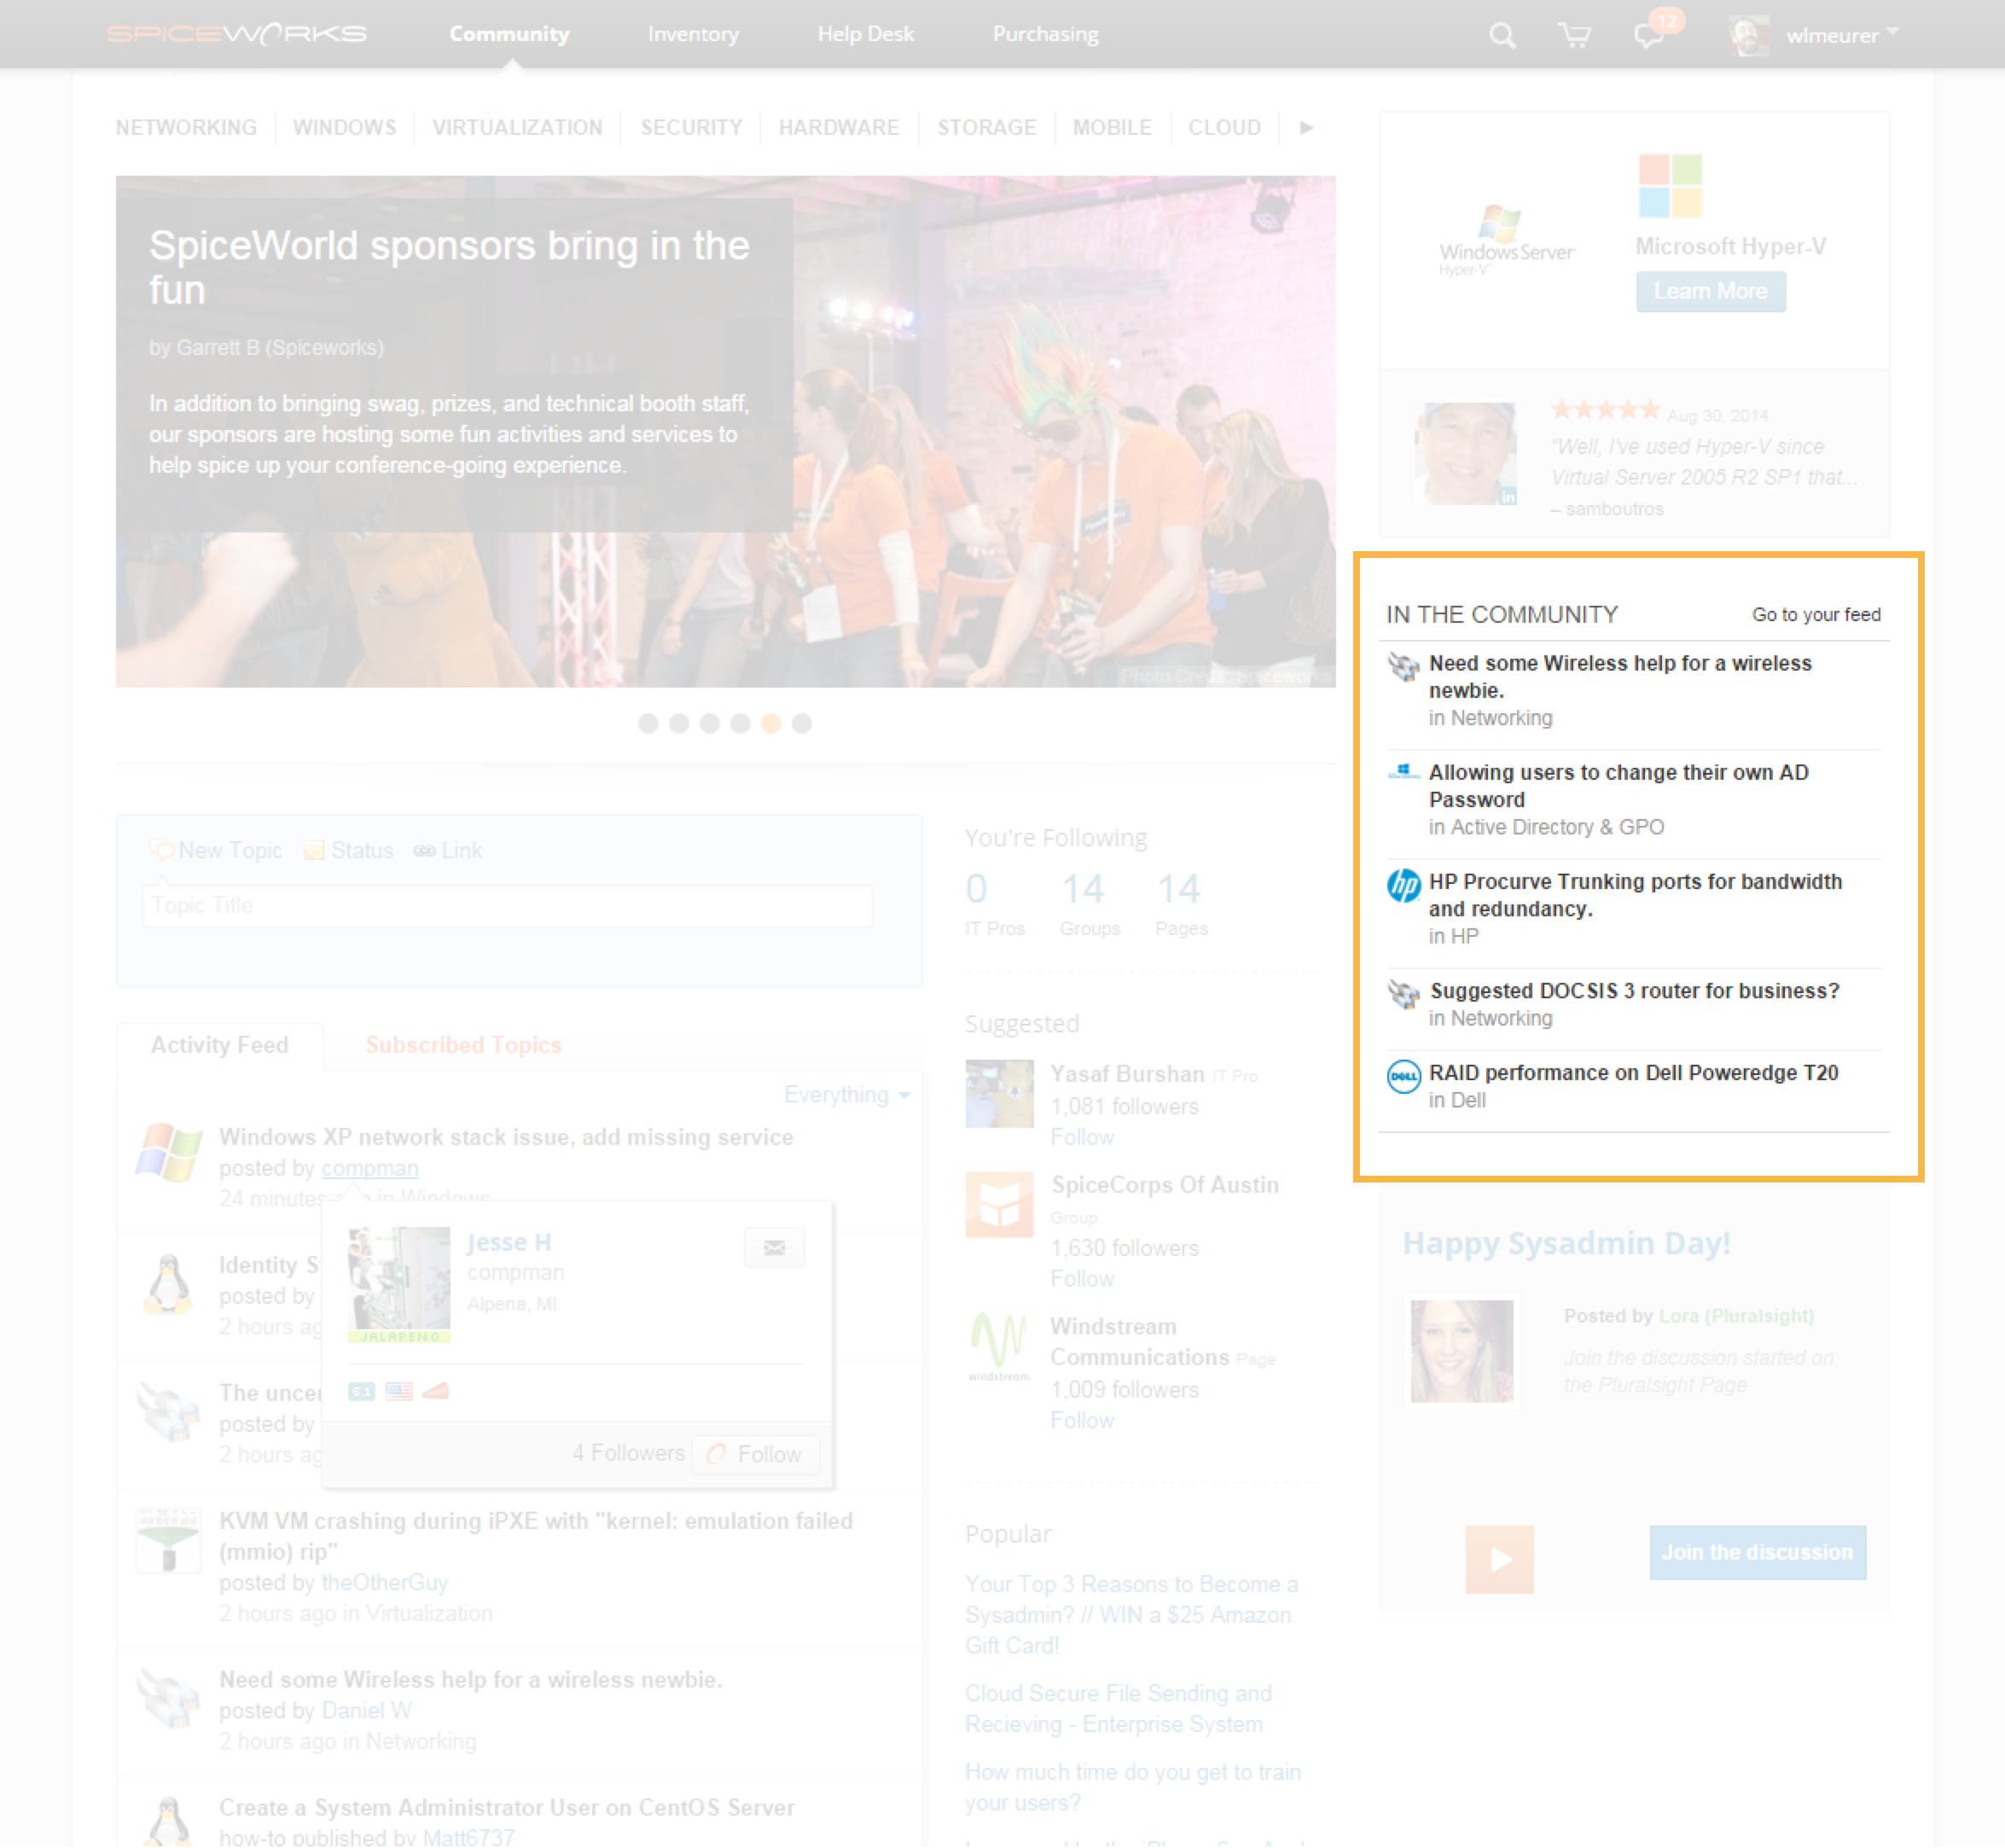Switch to the Activity Feed tab
2005x1848 pixels.
[x=220, y=1045]
